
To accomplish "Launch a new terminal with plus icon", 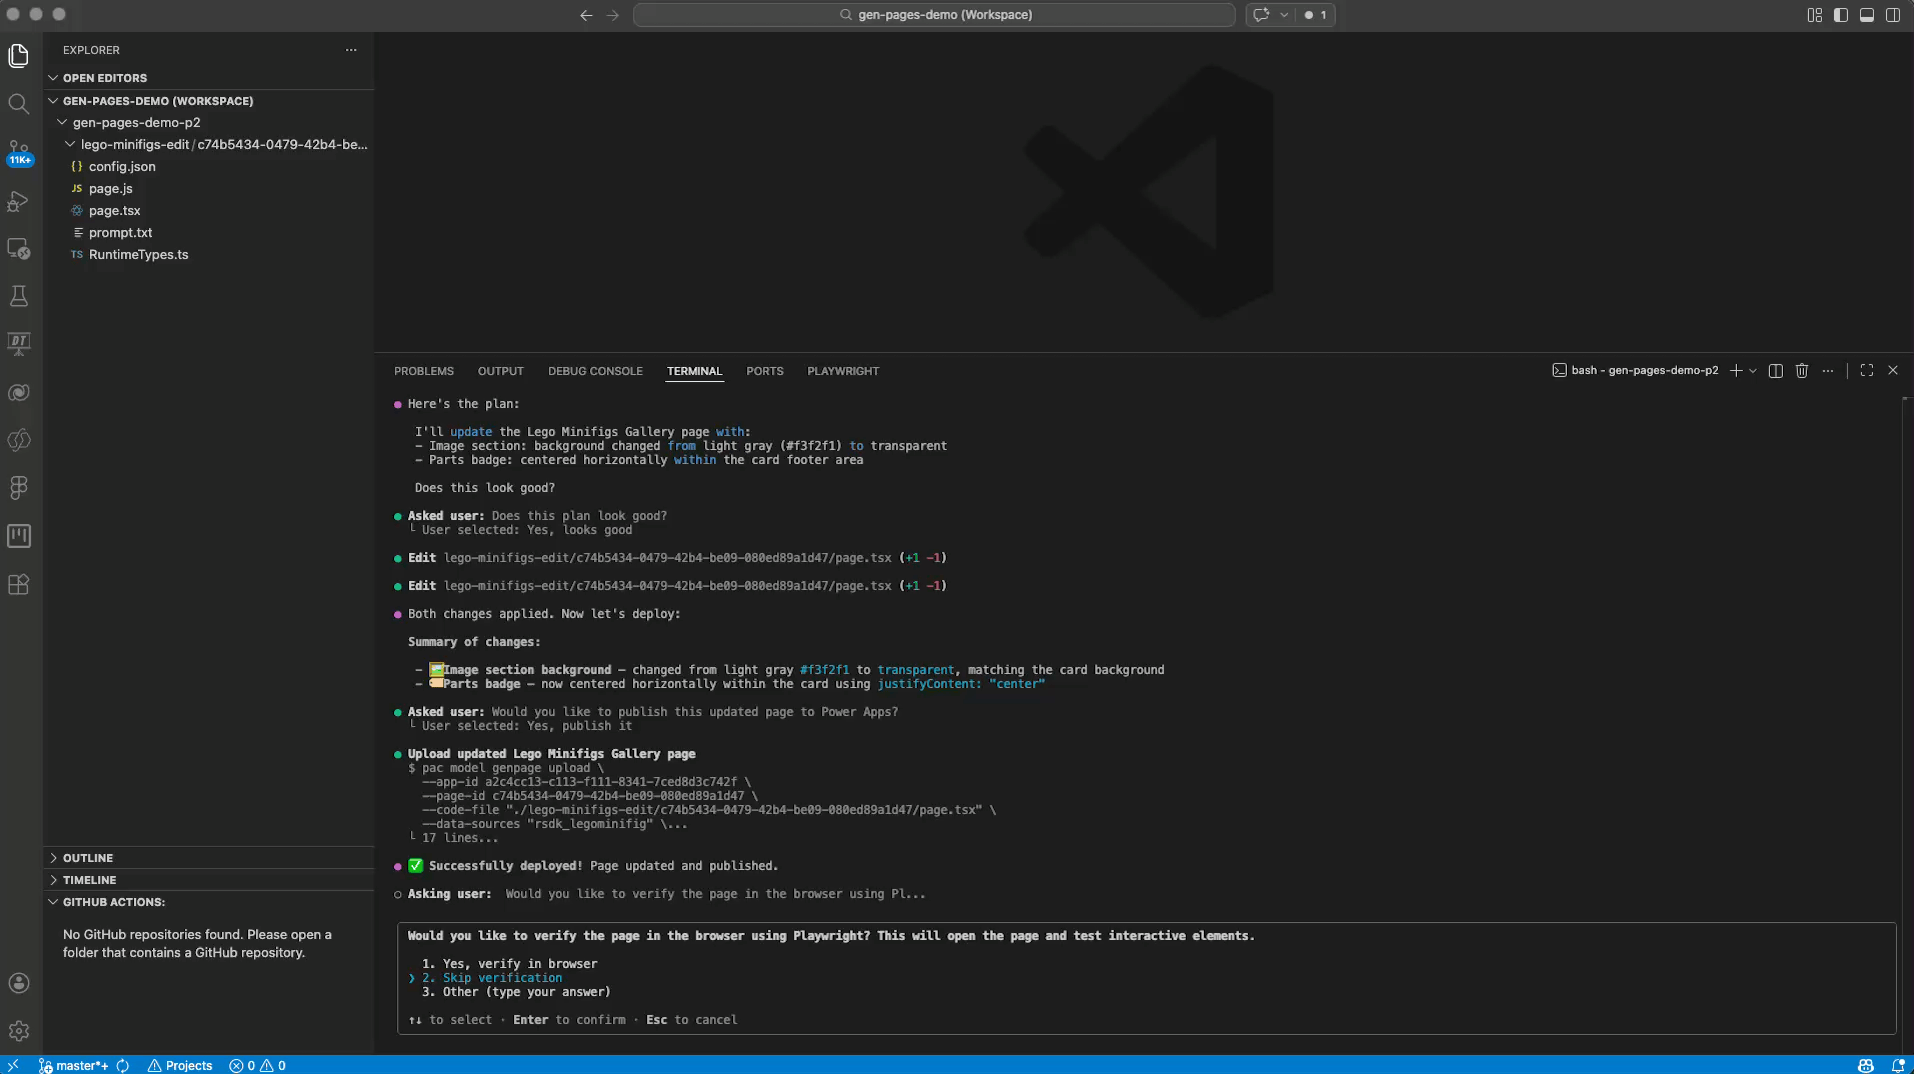I will pyautogui.click(x=1735, y=370).
